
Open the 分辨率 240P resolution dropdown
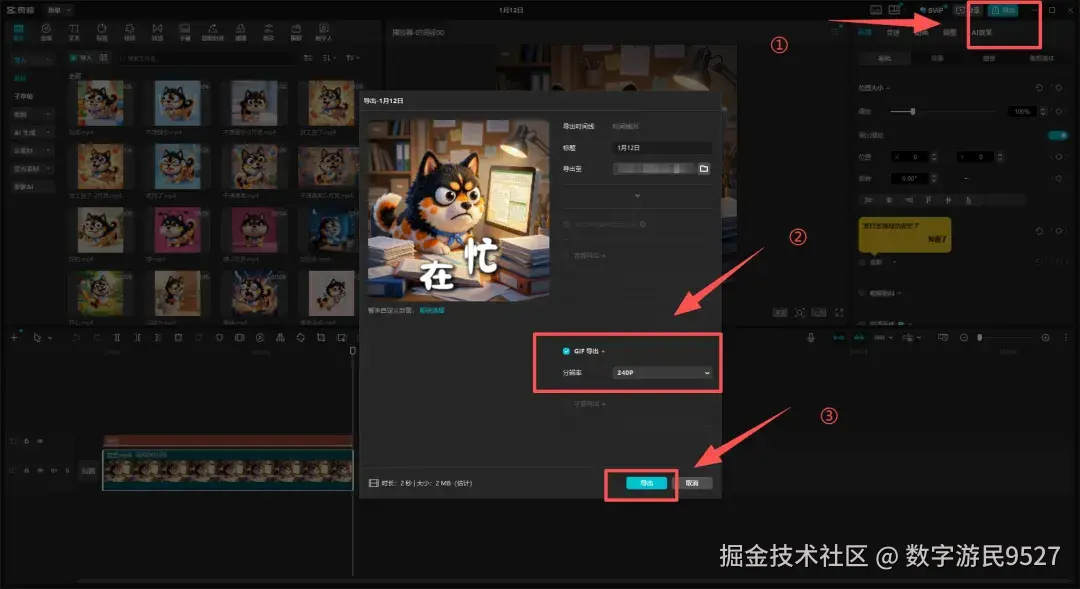662,373
